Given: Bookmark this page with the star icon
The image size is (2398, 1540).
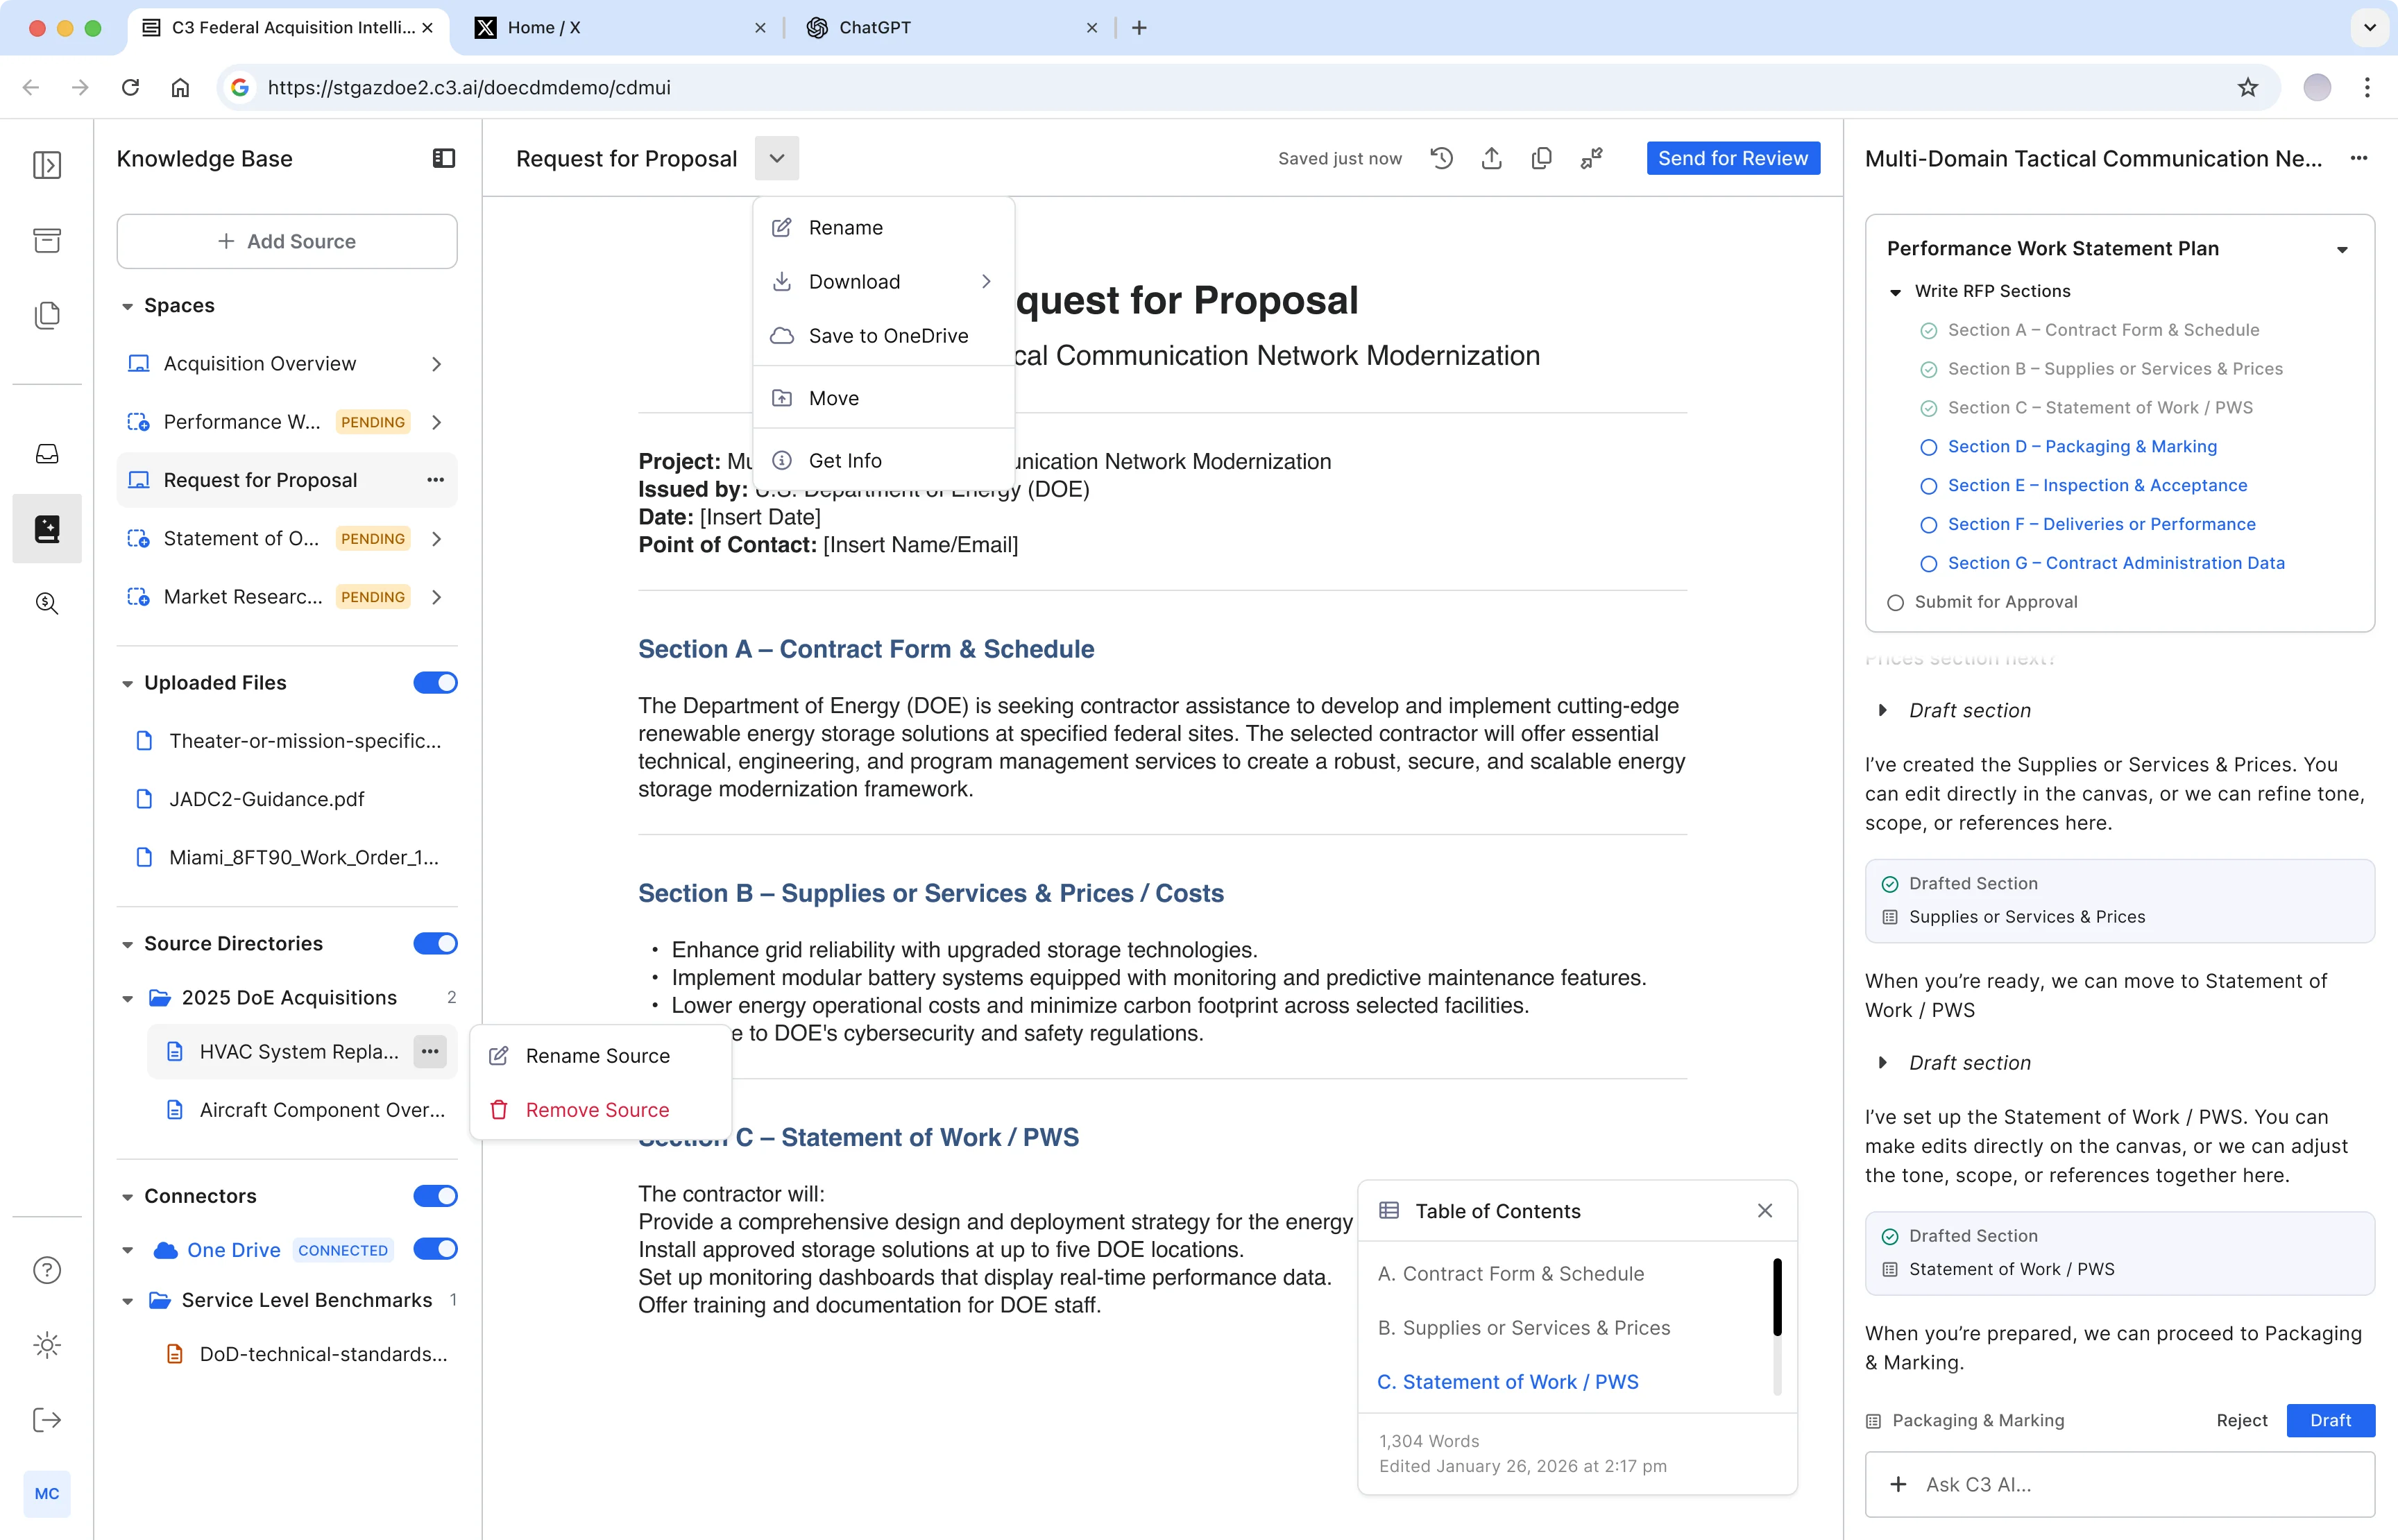Looking at the screenshot, I should point(2248,87).
